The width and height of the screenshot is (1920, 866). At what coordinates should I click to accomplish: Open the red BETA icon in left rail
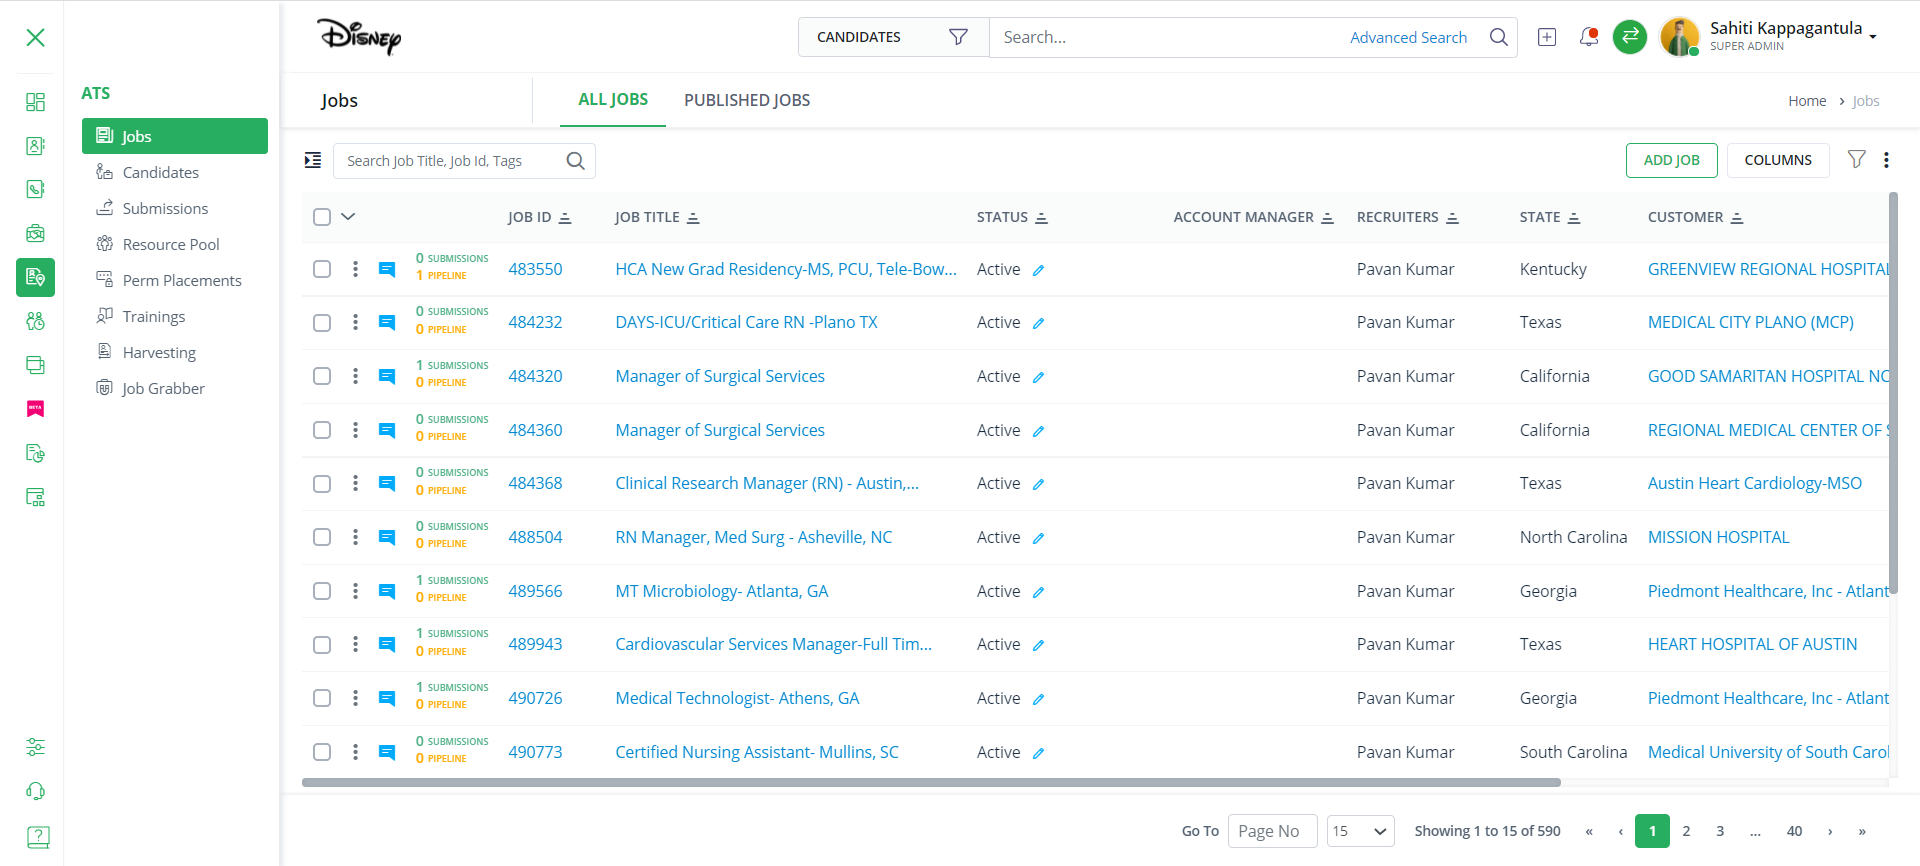pos(35,409)
